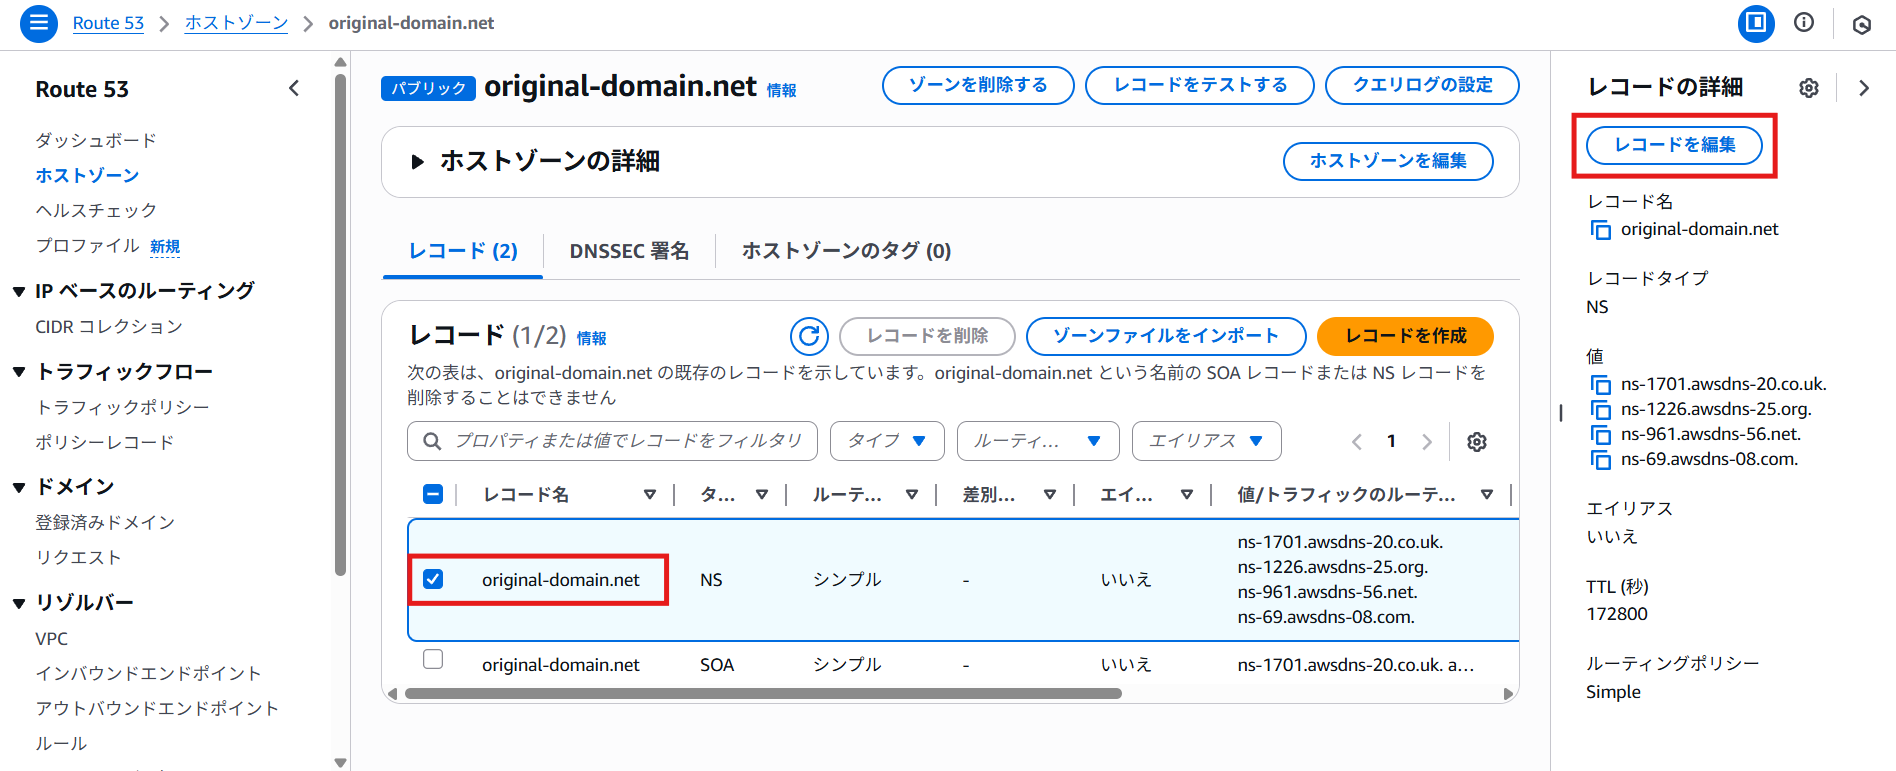Click ゾーンファイルをインポート button
1896x771 pixels.
(x=1166, y=336)
